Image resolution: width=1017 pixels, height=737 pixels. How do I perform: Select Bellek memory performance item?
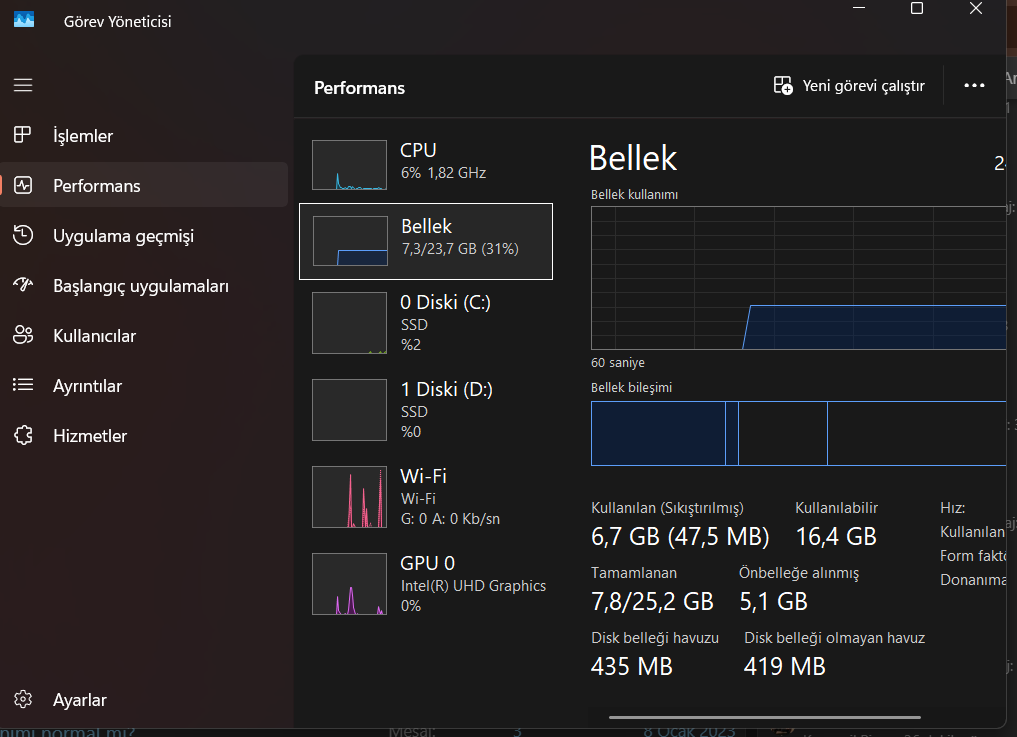click(x=426, y=241)
